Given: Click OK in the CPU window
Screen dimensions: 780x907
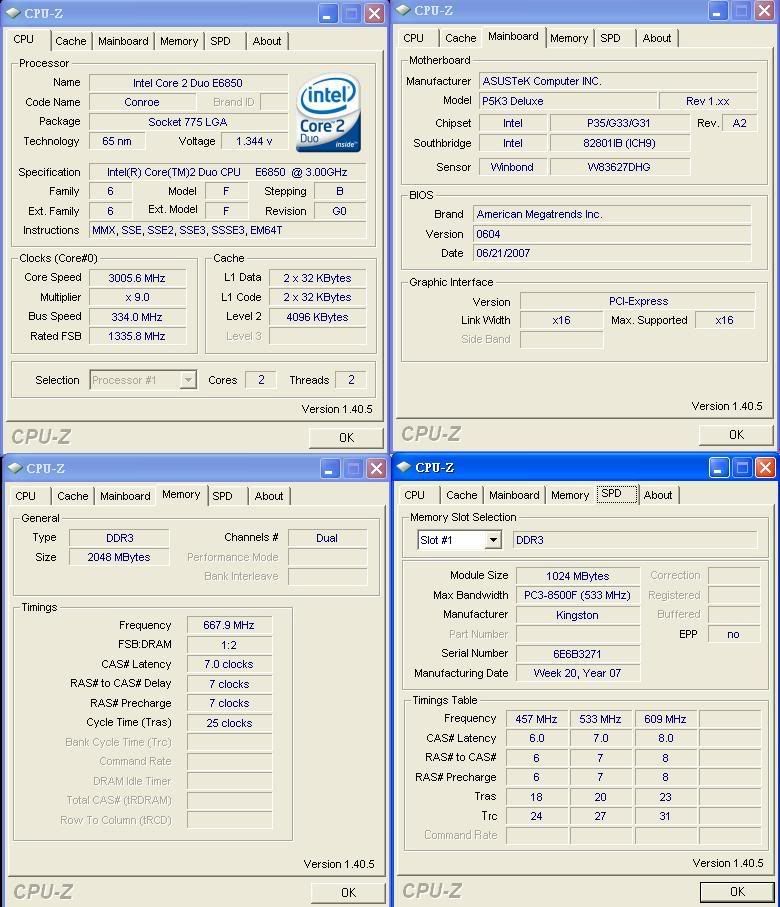Looking at the screenshot, I should pyautogui.click(x=346, y=438).
